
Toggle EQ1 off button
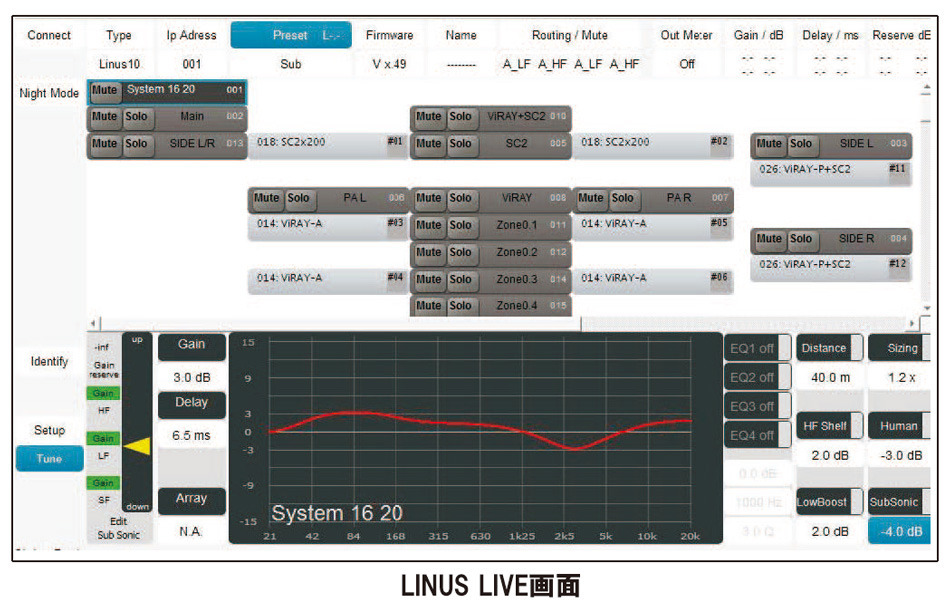[757, 348]
